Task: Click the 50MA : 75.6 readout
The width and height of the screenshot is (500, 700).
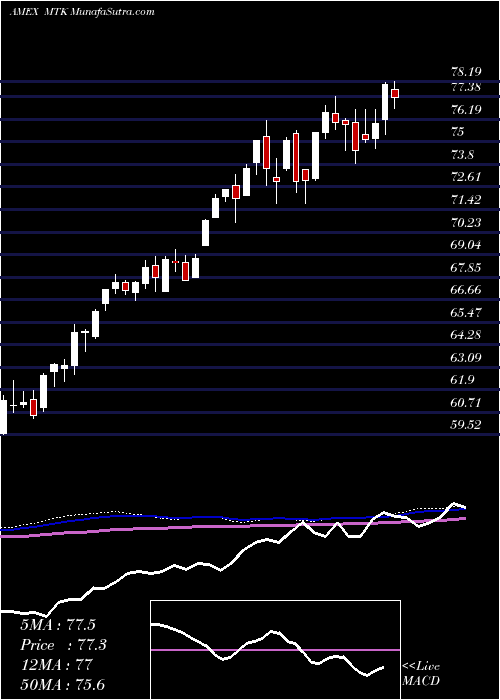Action: pyautogui.click(x=62, y=685)
